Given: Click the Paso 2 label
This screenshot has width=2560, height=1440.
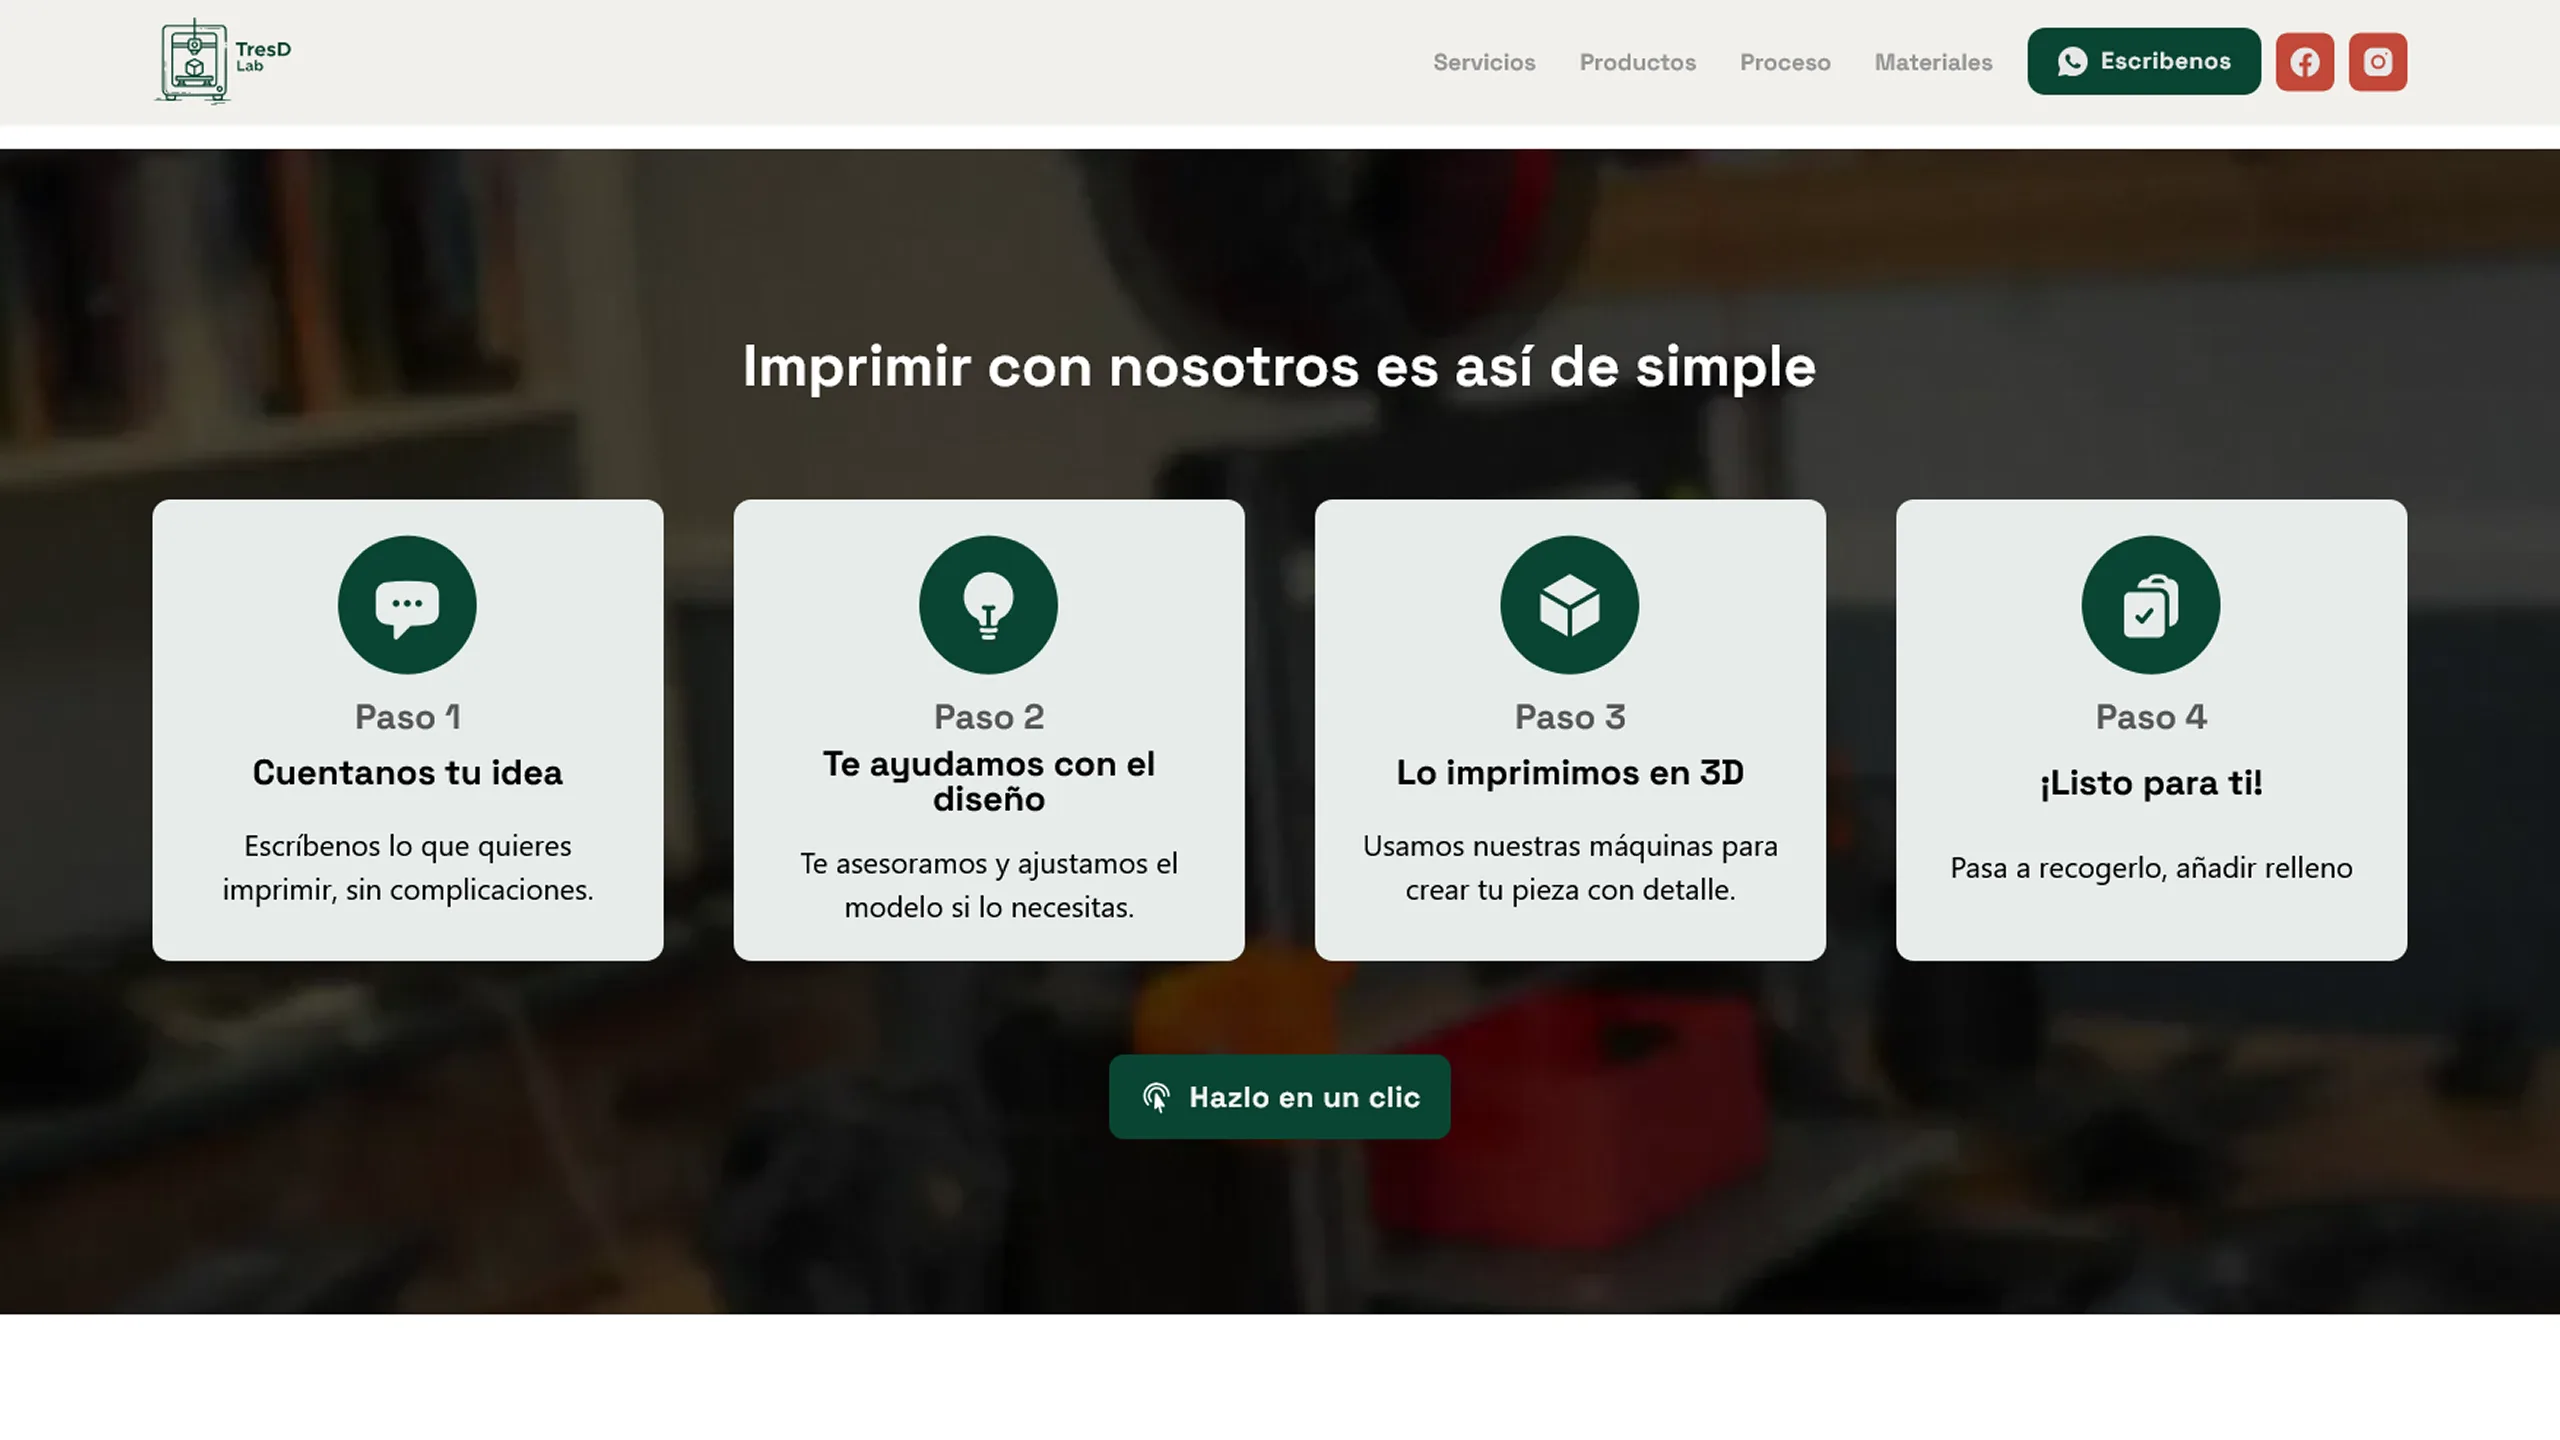Looking at the screenshot, I should [988, 717].
